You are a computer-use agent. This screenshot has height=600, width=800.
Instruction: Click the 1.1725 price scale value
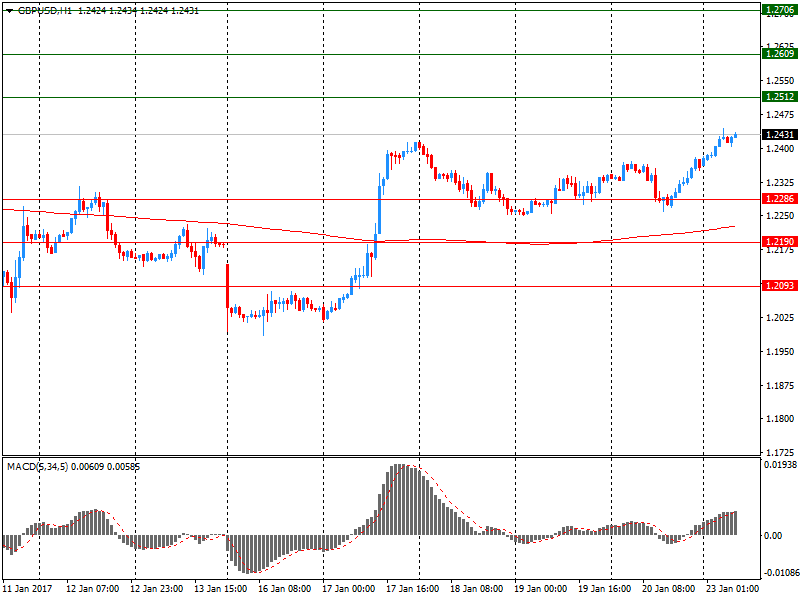coord(780,452)
